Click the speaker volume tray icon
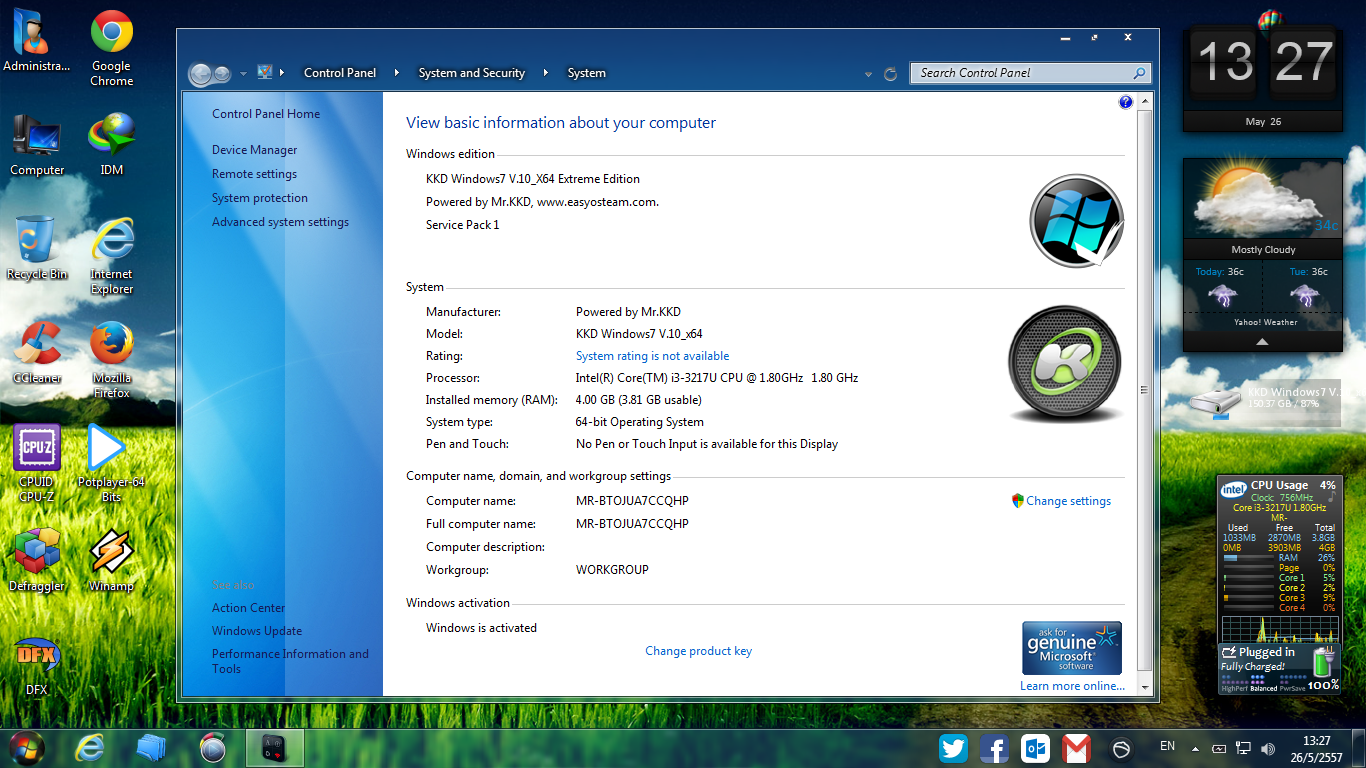 click(1268, 748)
